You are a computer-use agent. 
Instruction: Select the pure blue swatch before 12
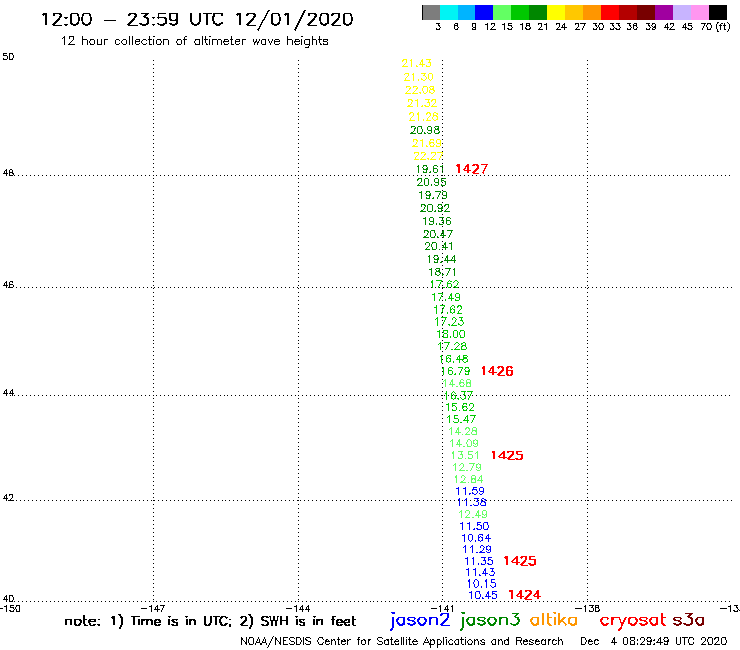click(x=484, y=12)
